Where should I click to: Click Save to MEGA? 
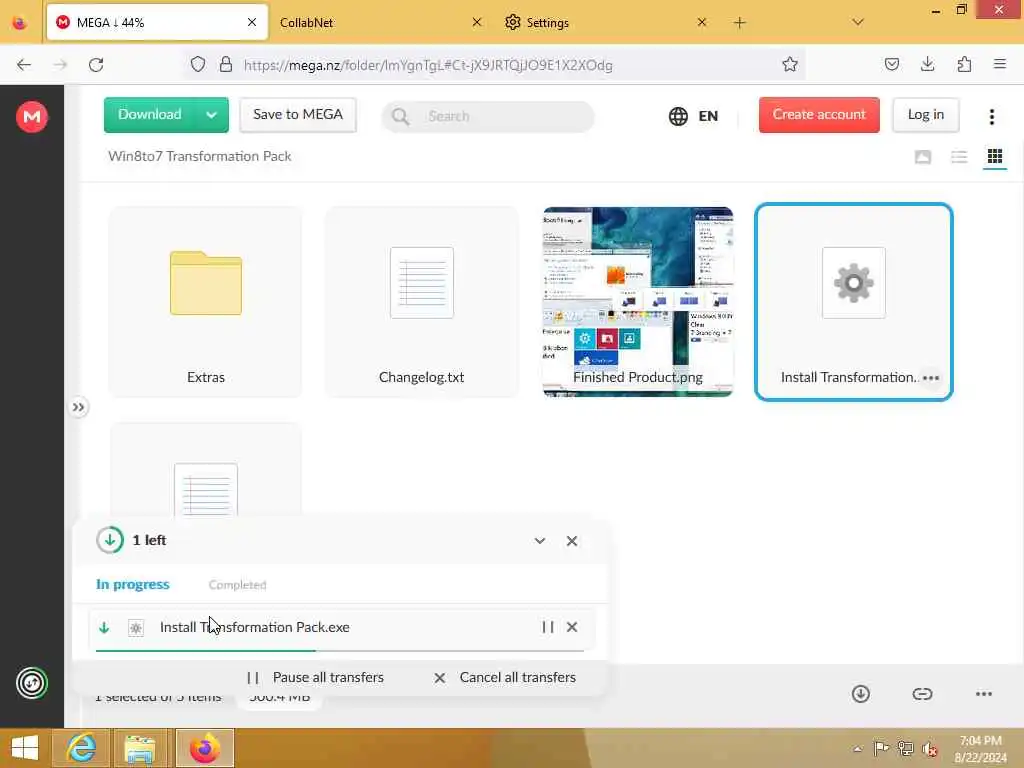[x=298, y=114]
